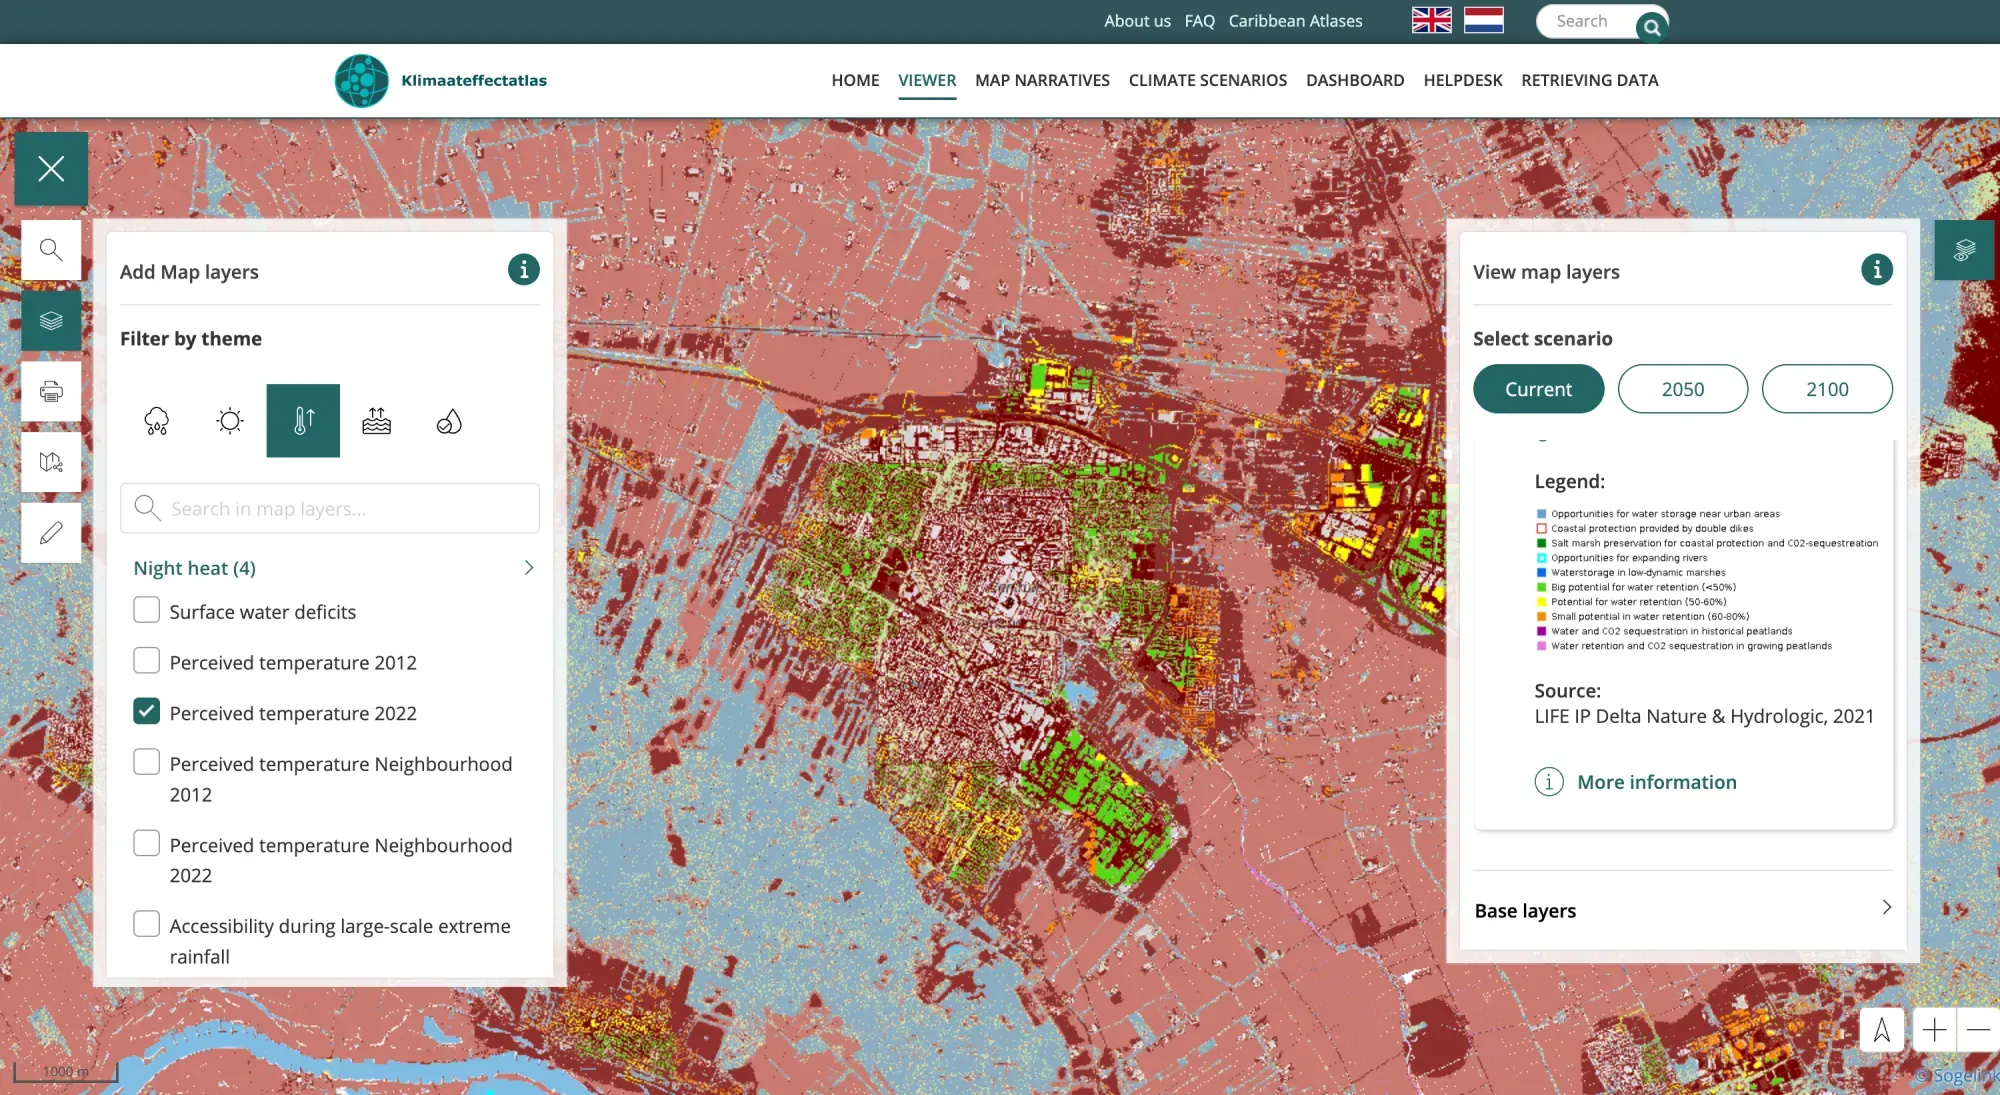Filter by waterlogging waves theme

point(376,421)
